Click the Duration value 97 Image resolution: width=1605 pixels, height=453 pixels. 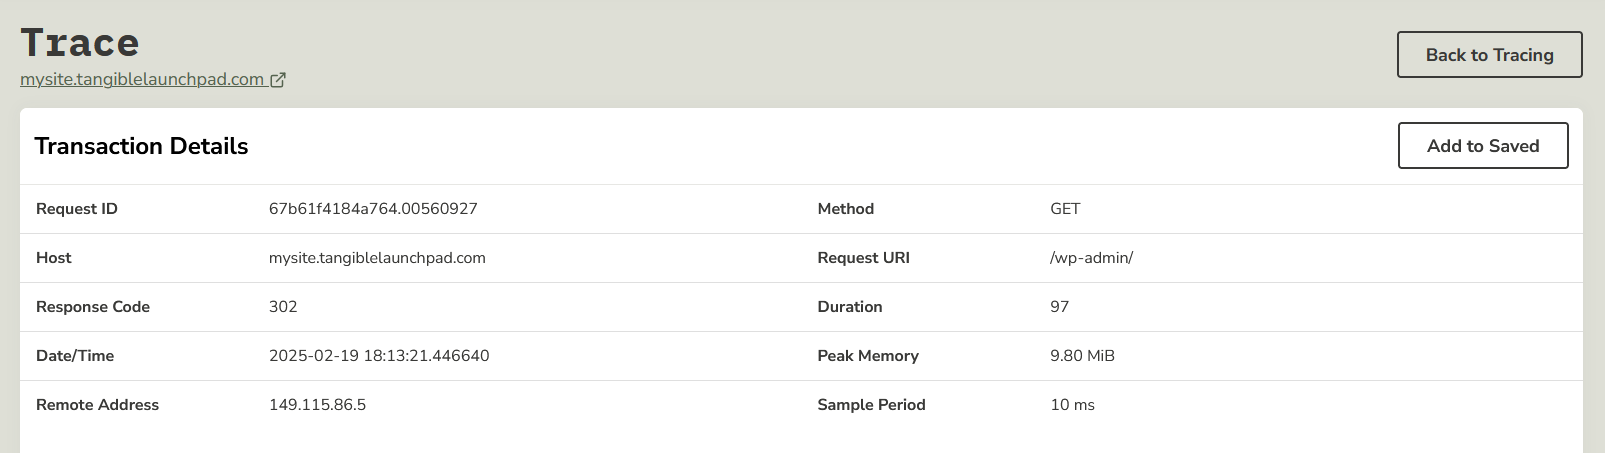click(1059, 307)
